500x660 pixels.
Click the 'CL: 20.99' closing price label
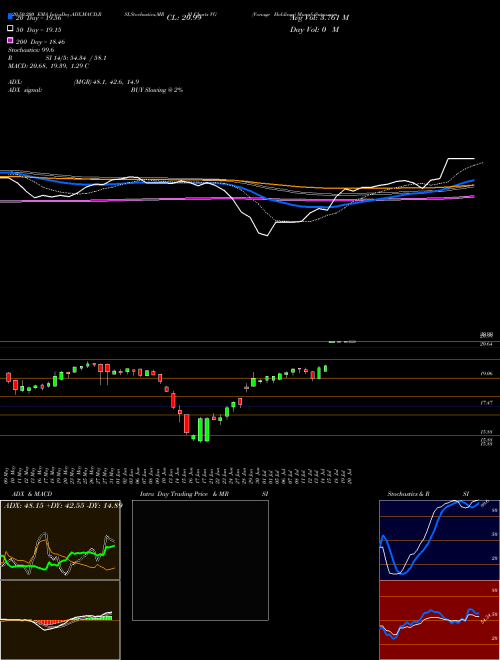tap(184, 18)
